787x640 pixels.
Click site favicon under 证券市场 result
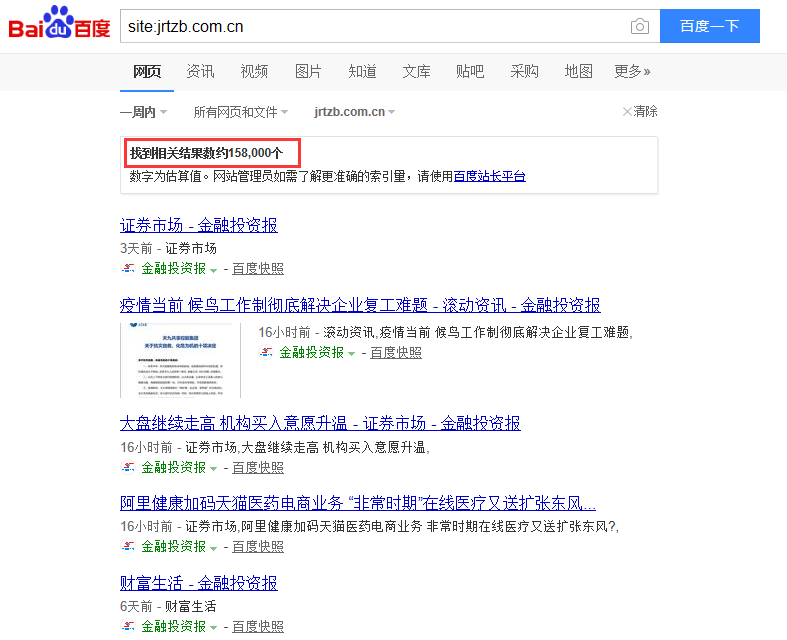(128, 269)
